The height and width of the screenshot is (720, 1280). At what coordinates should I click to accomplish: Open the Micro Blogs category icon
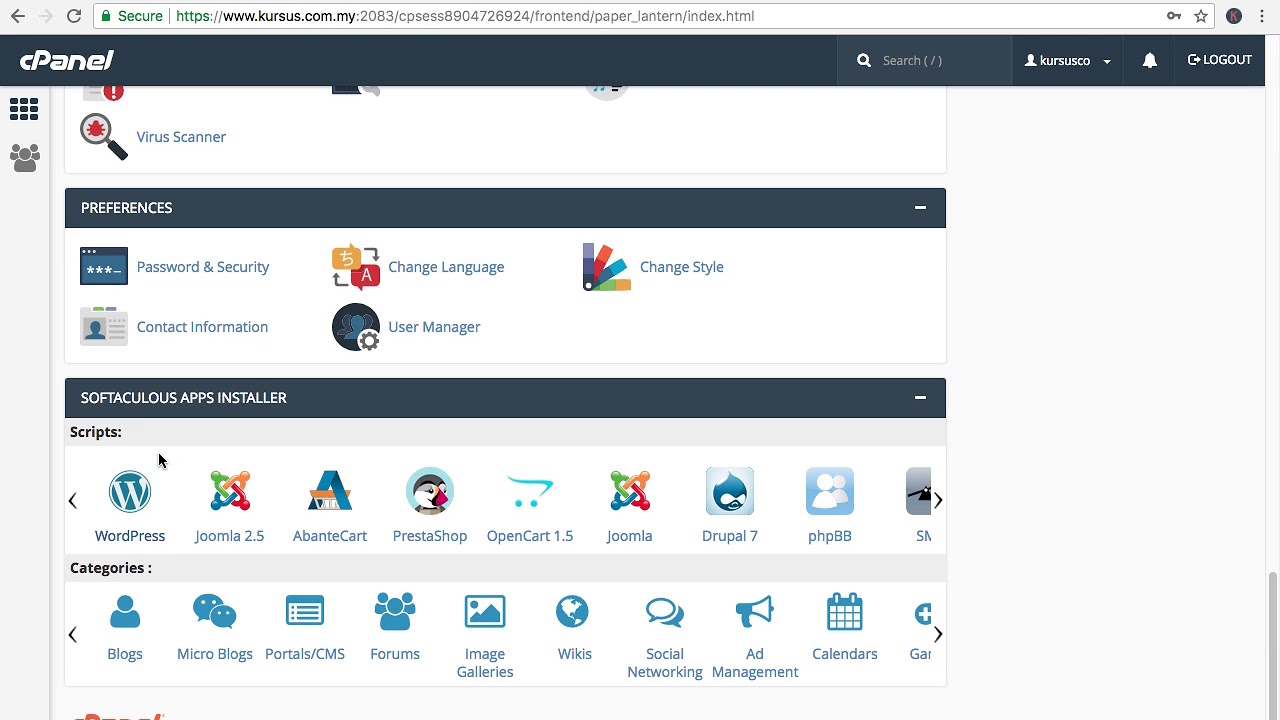click(215, 612)
